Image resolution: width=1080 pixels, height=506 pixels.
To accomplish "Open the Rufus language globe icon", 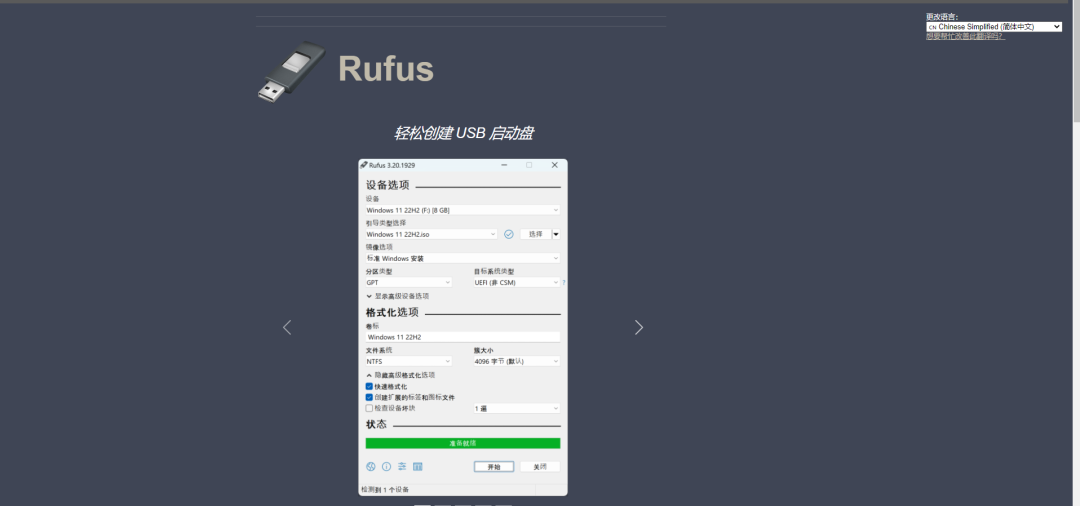I will click(x=371, y=467).
